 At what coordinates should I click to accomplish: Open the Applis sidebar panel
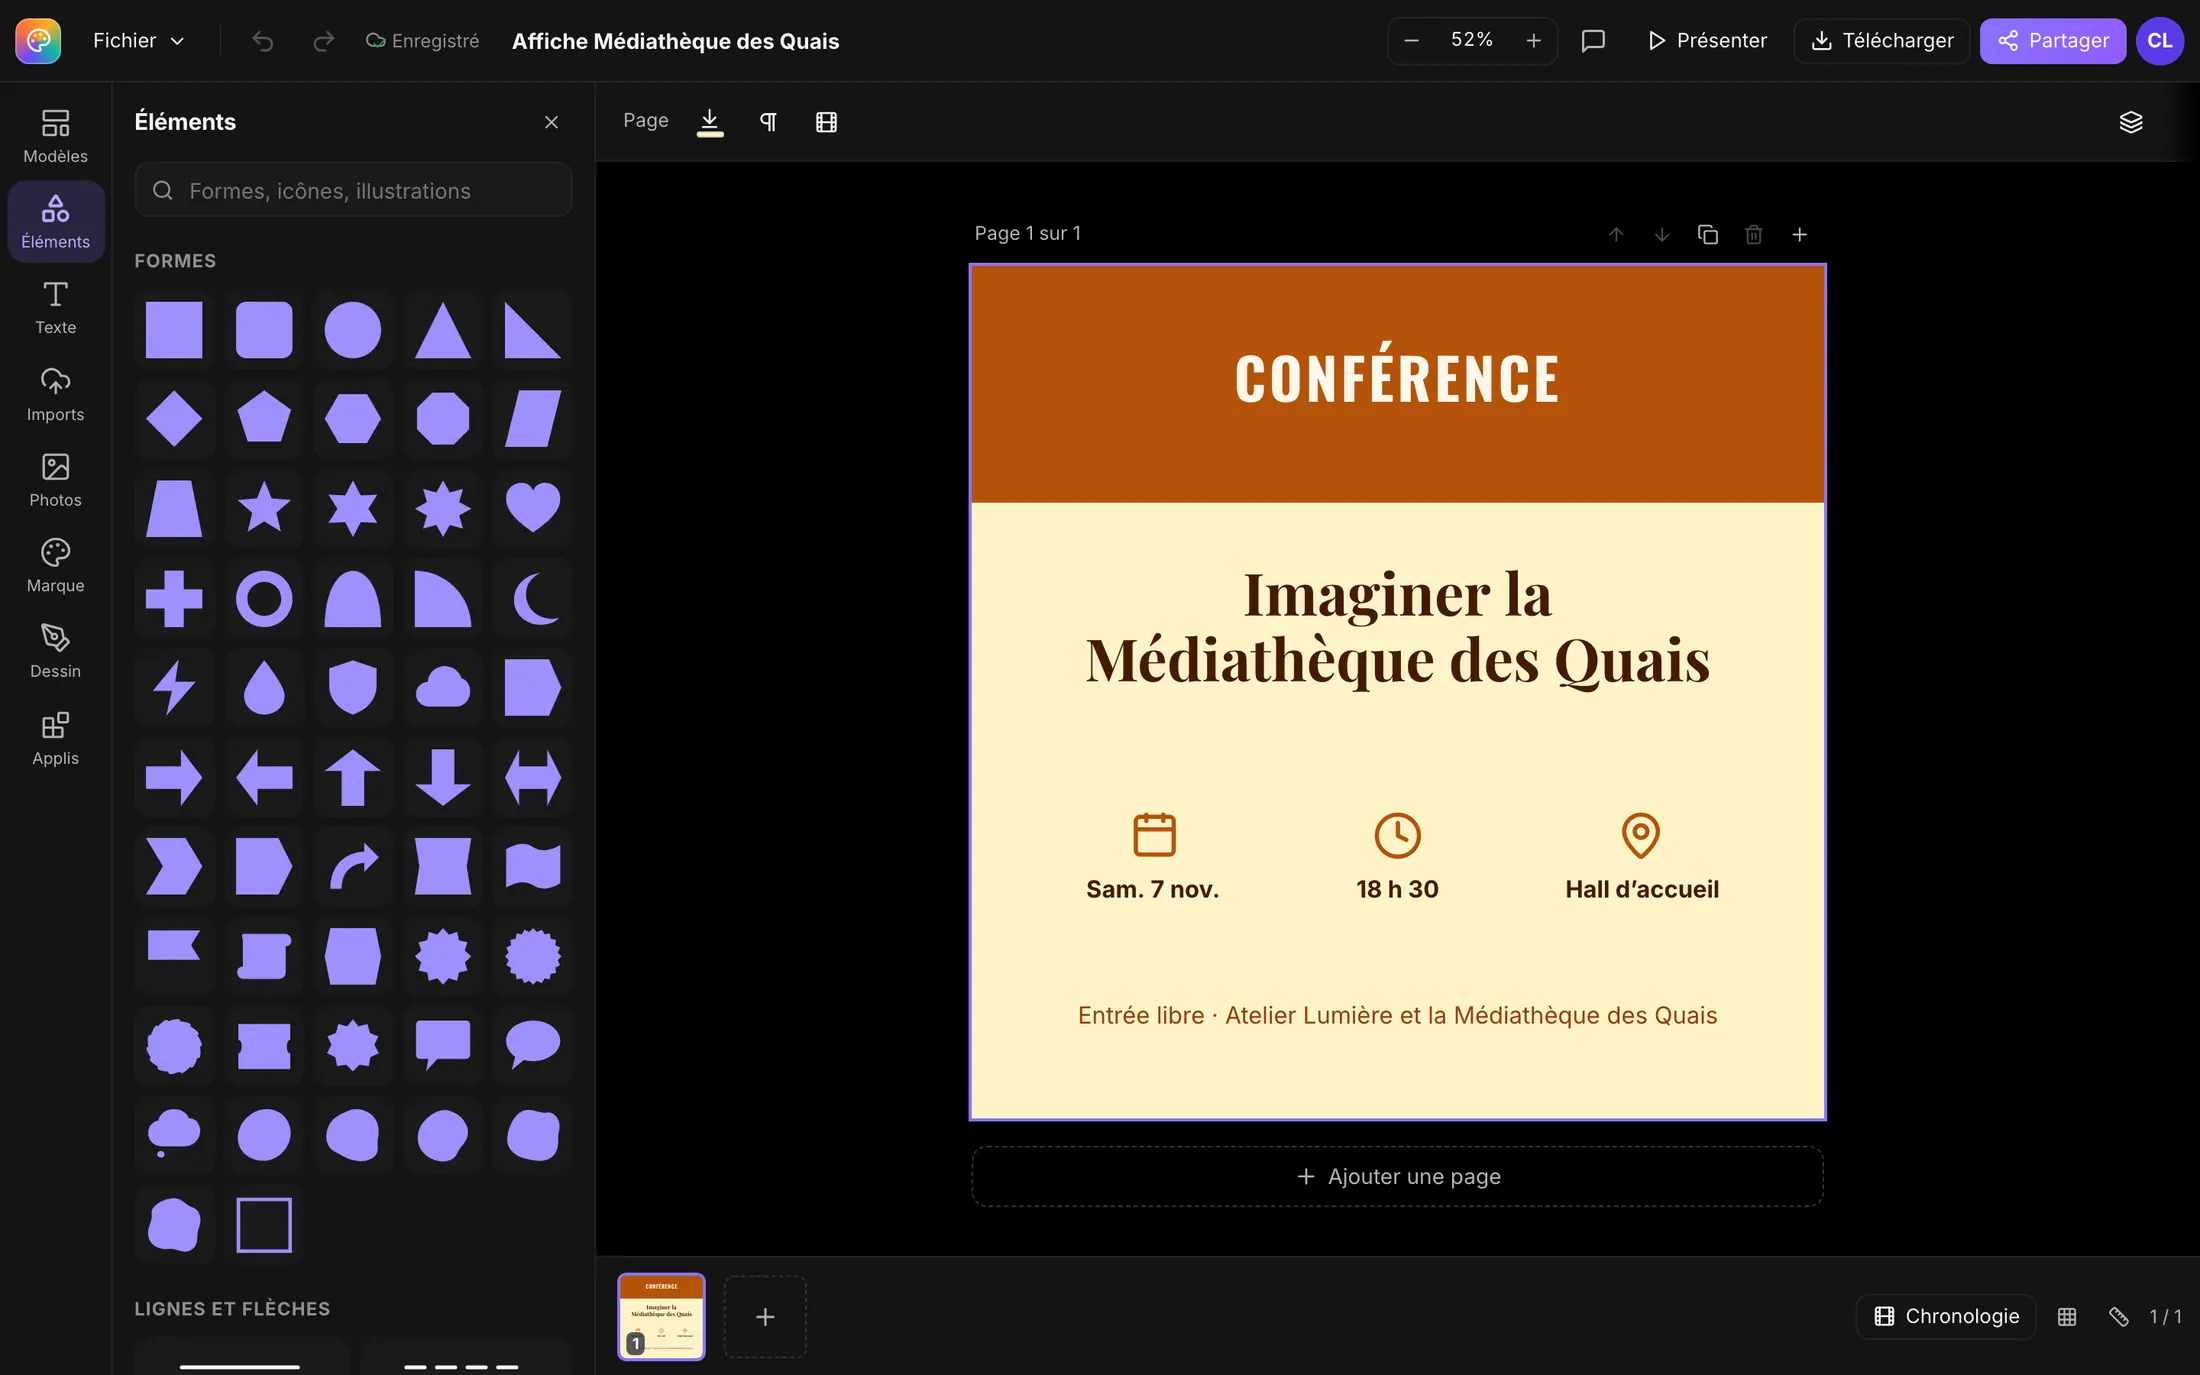[55, 738]
